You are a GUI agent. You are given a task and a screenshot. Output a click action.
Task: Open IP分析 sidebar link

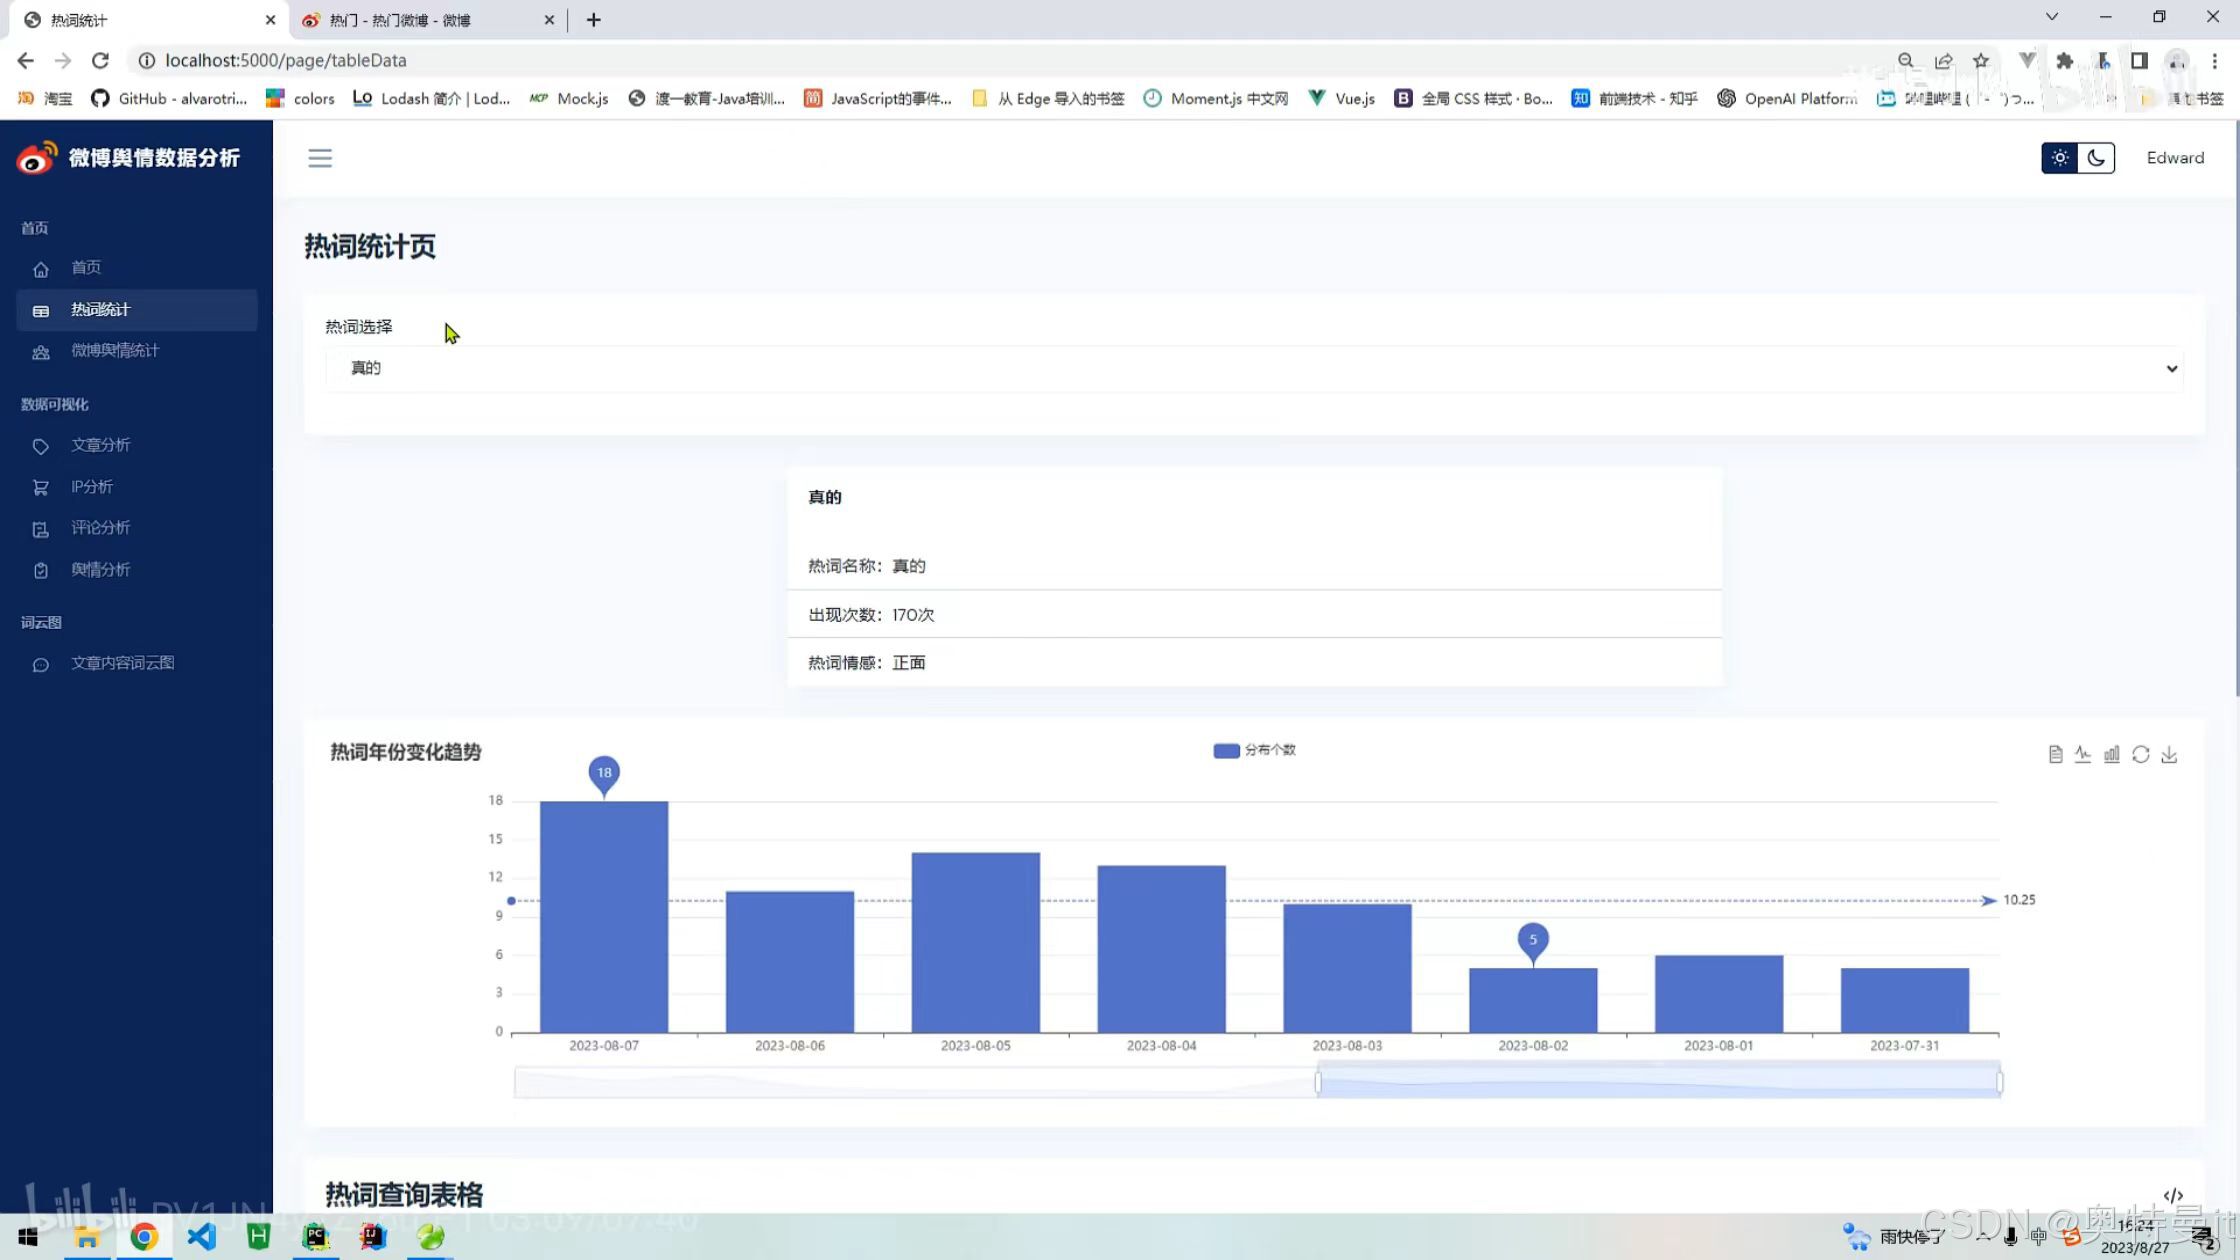point(91,487)
